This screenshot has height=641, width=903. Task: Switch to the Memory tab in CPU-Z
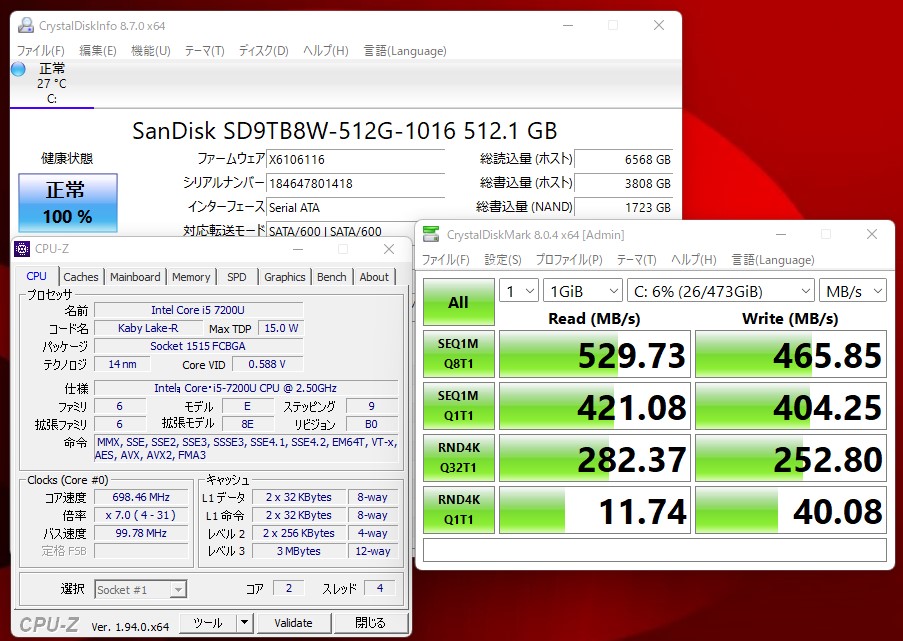pos(191,277)
